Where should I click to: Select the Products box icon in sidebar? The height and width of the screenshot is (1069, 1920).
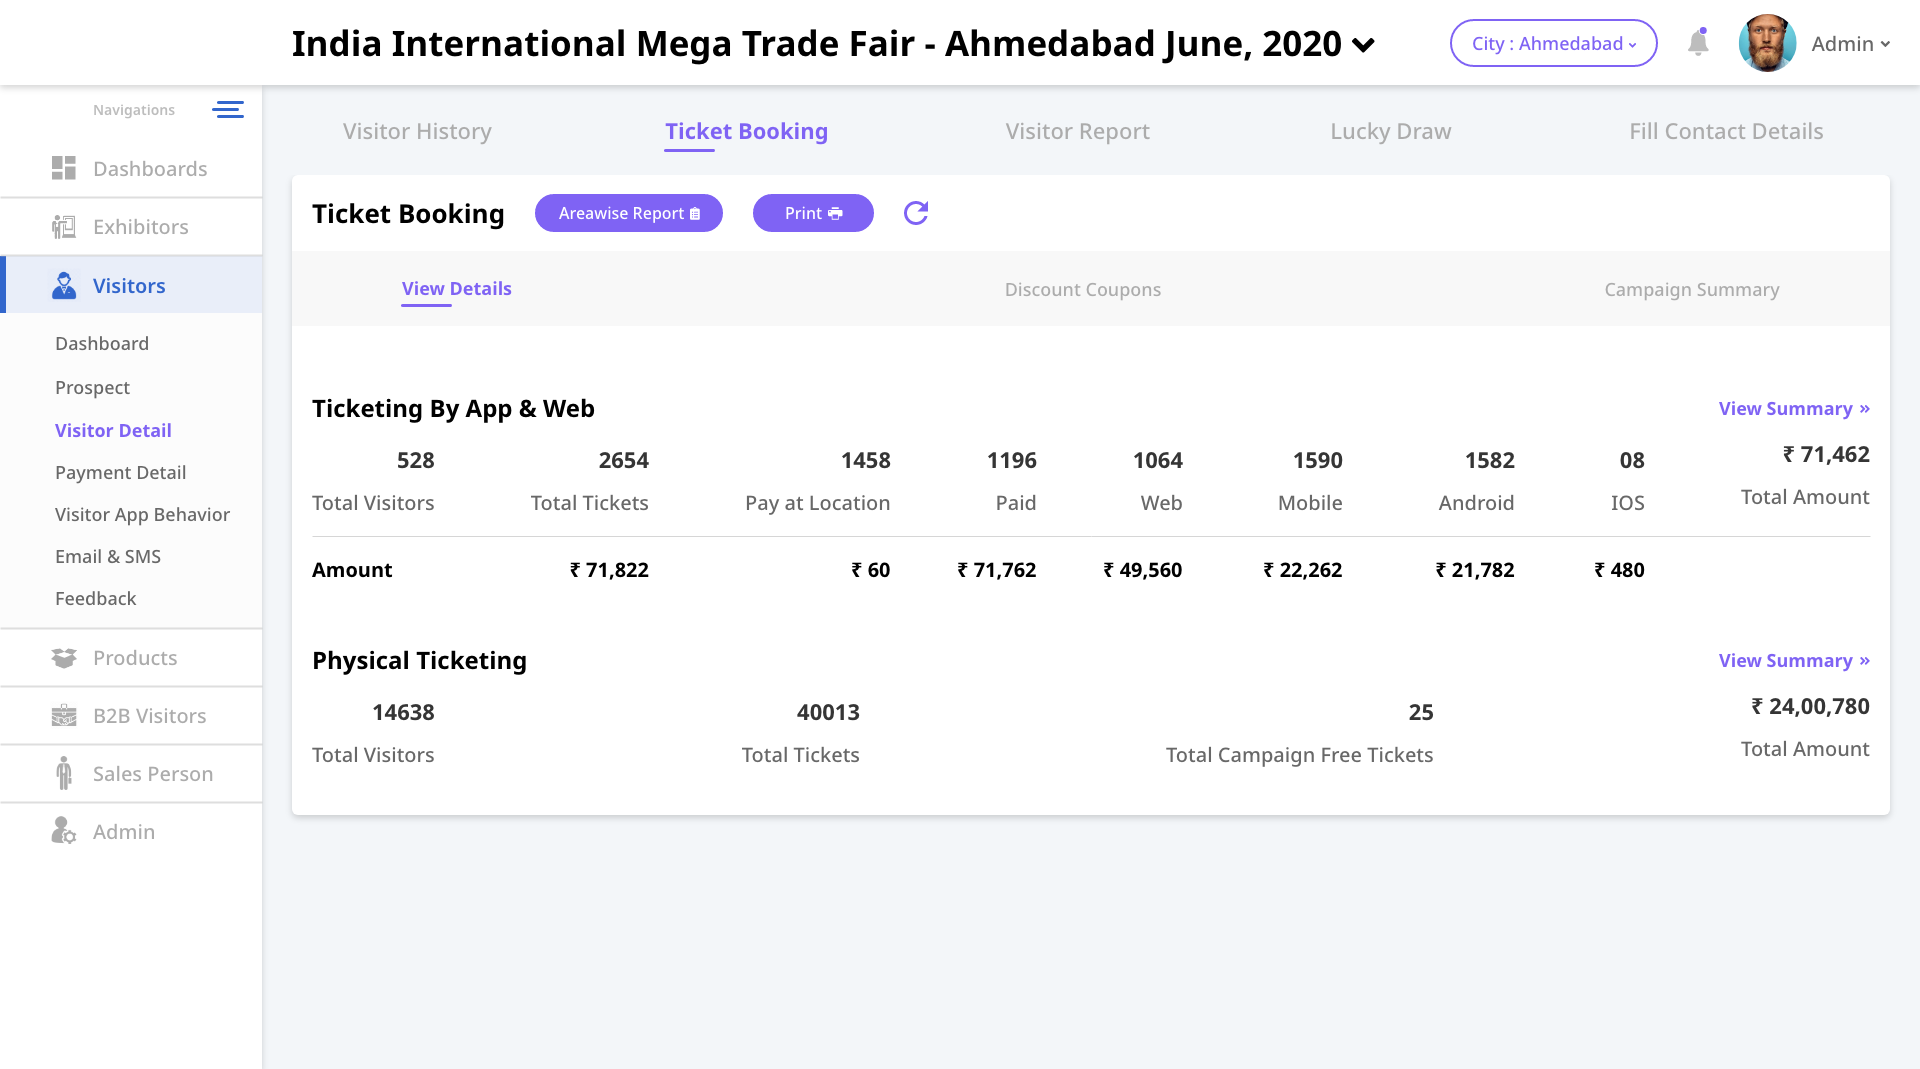(64, 658)
